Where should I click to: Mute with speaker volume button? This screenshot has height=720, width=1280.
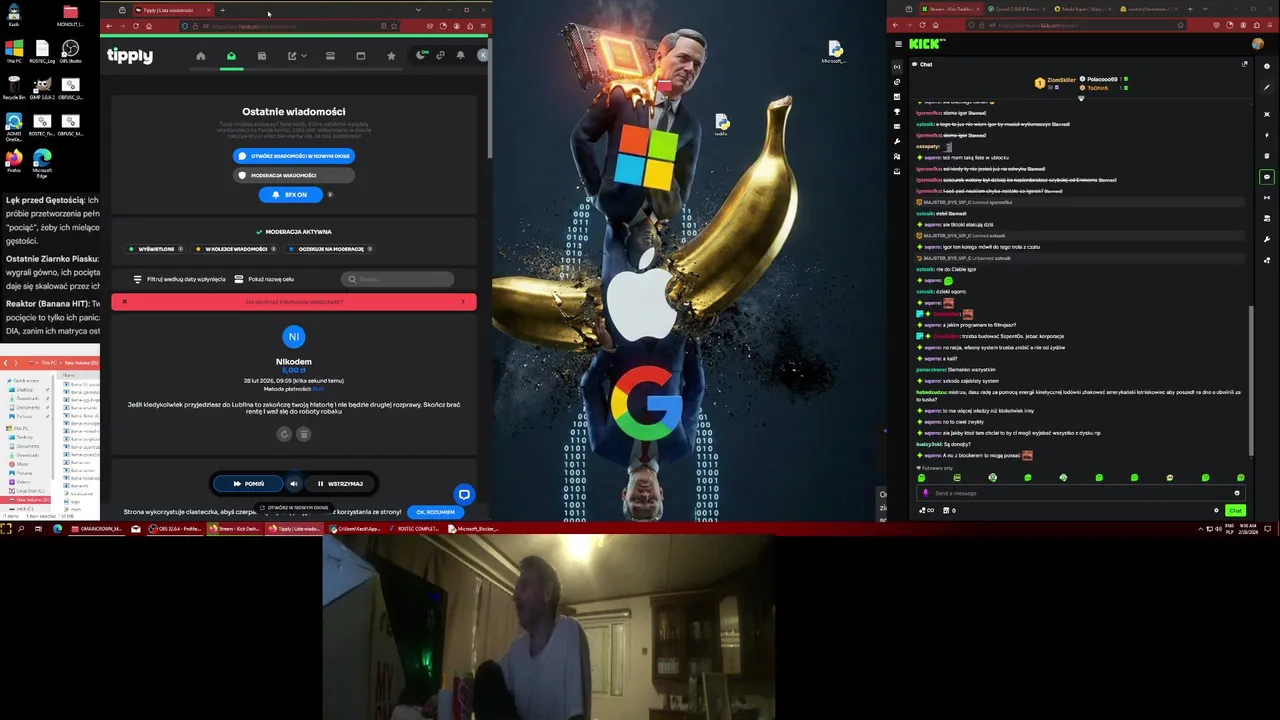[294, 484]
